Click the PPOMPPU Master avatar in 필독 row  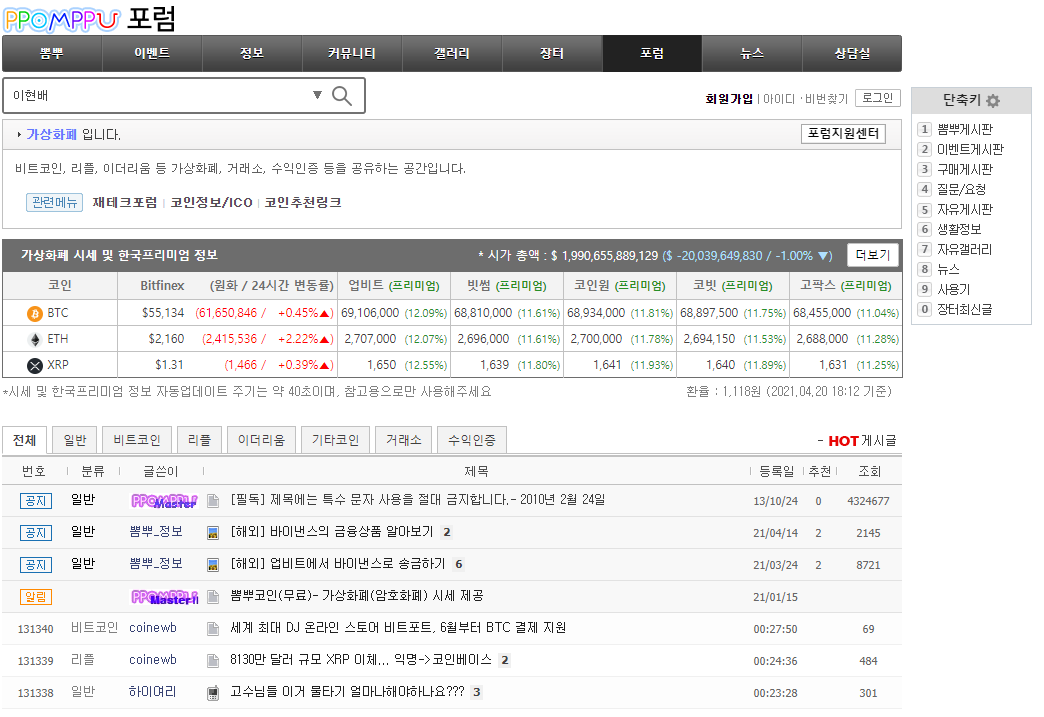(164, 501)
